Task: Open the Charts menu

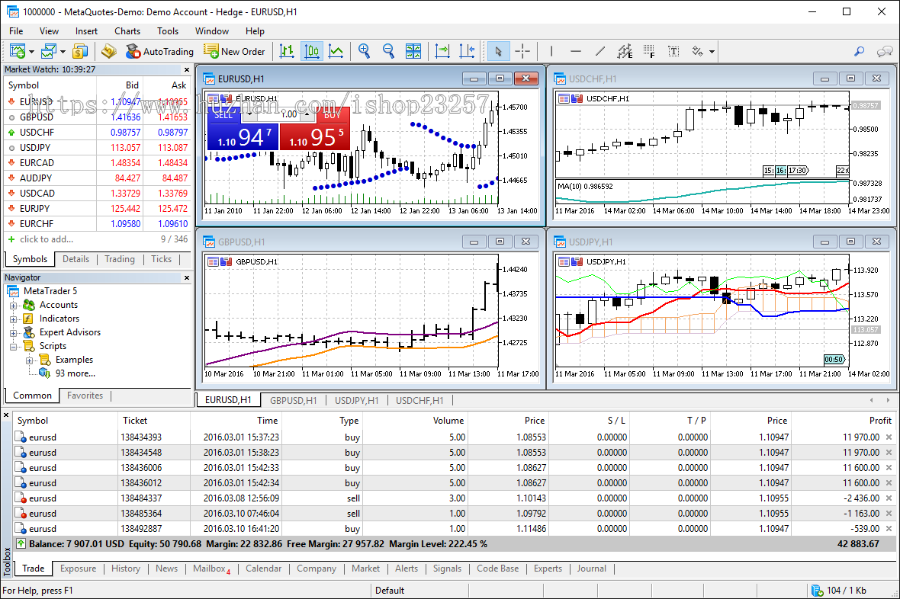Action: [127, 31]
